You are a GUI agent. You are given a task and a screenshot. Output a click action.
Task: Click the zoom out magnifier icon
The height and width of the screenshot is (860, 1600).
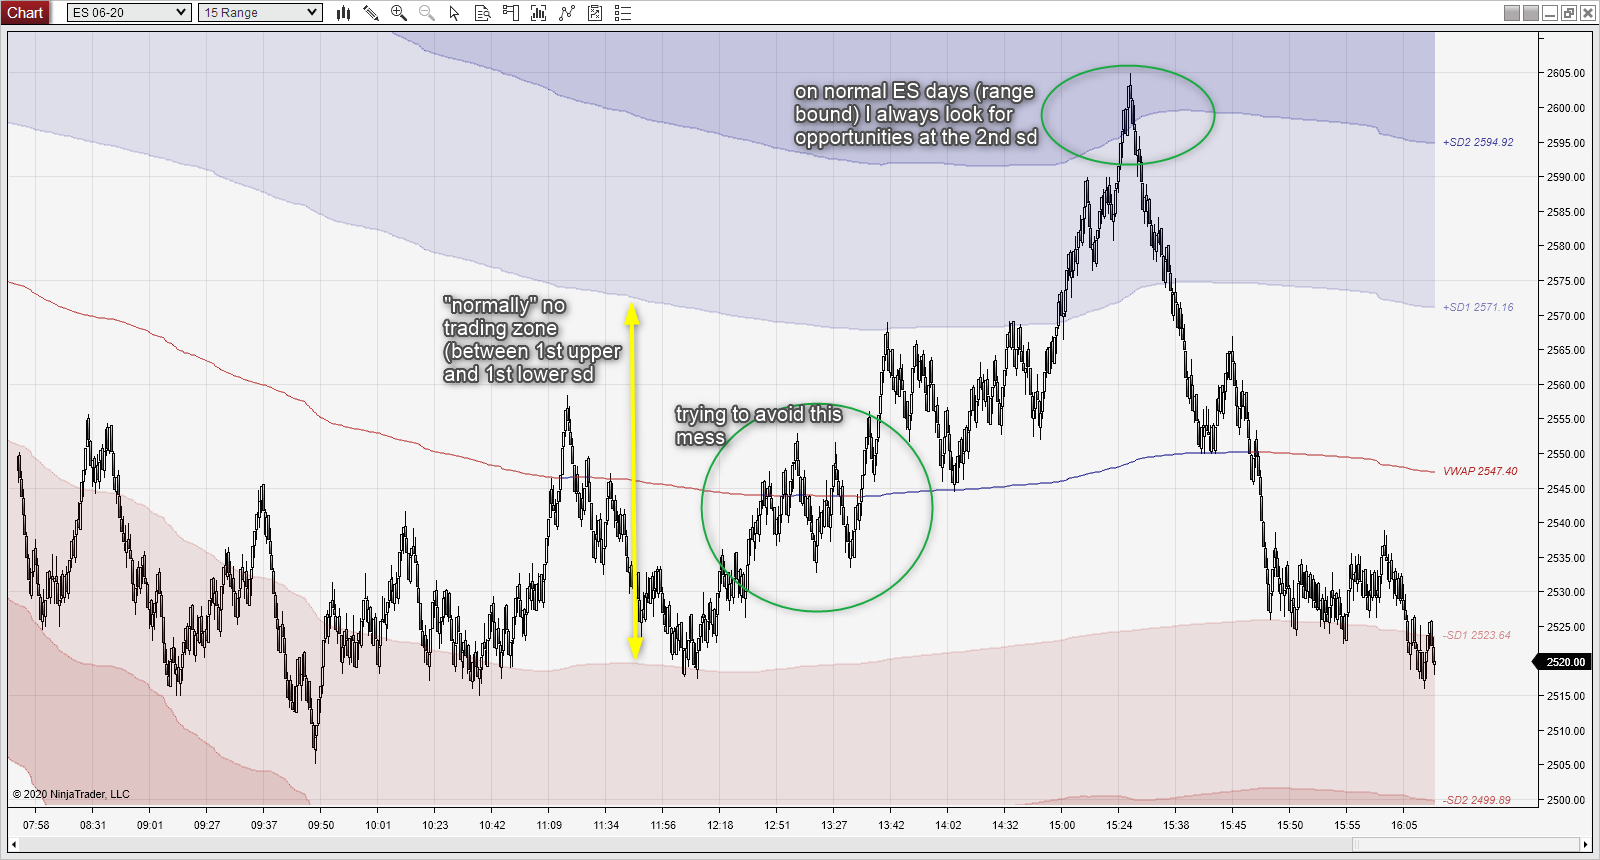coord(427,13)
